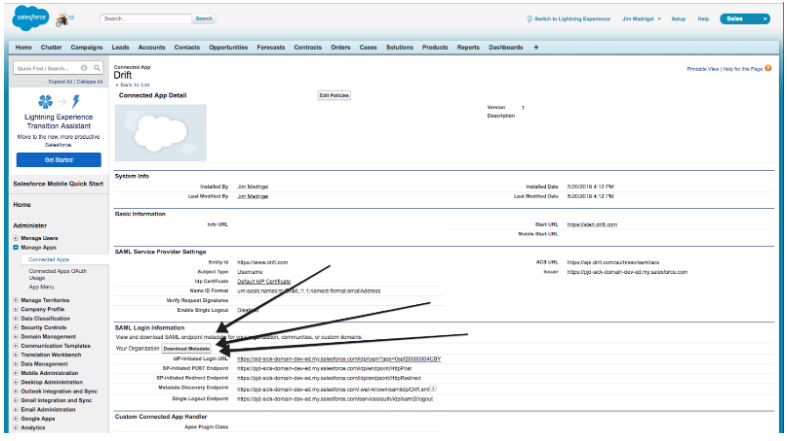Screen dimensions: 789x441
Task: Expand the Translation Workbench node
Action: (x=16, y=355)
